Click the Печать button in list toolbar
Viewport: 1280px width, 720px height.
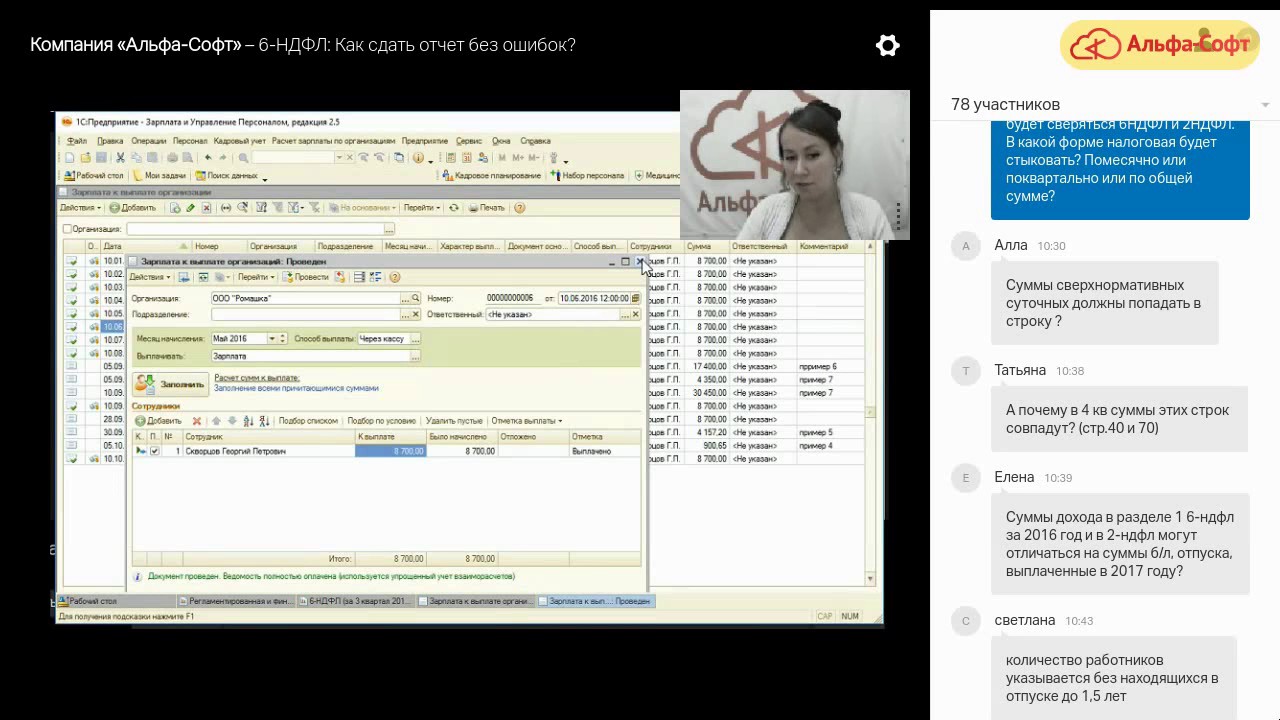[x=486, y=208]
